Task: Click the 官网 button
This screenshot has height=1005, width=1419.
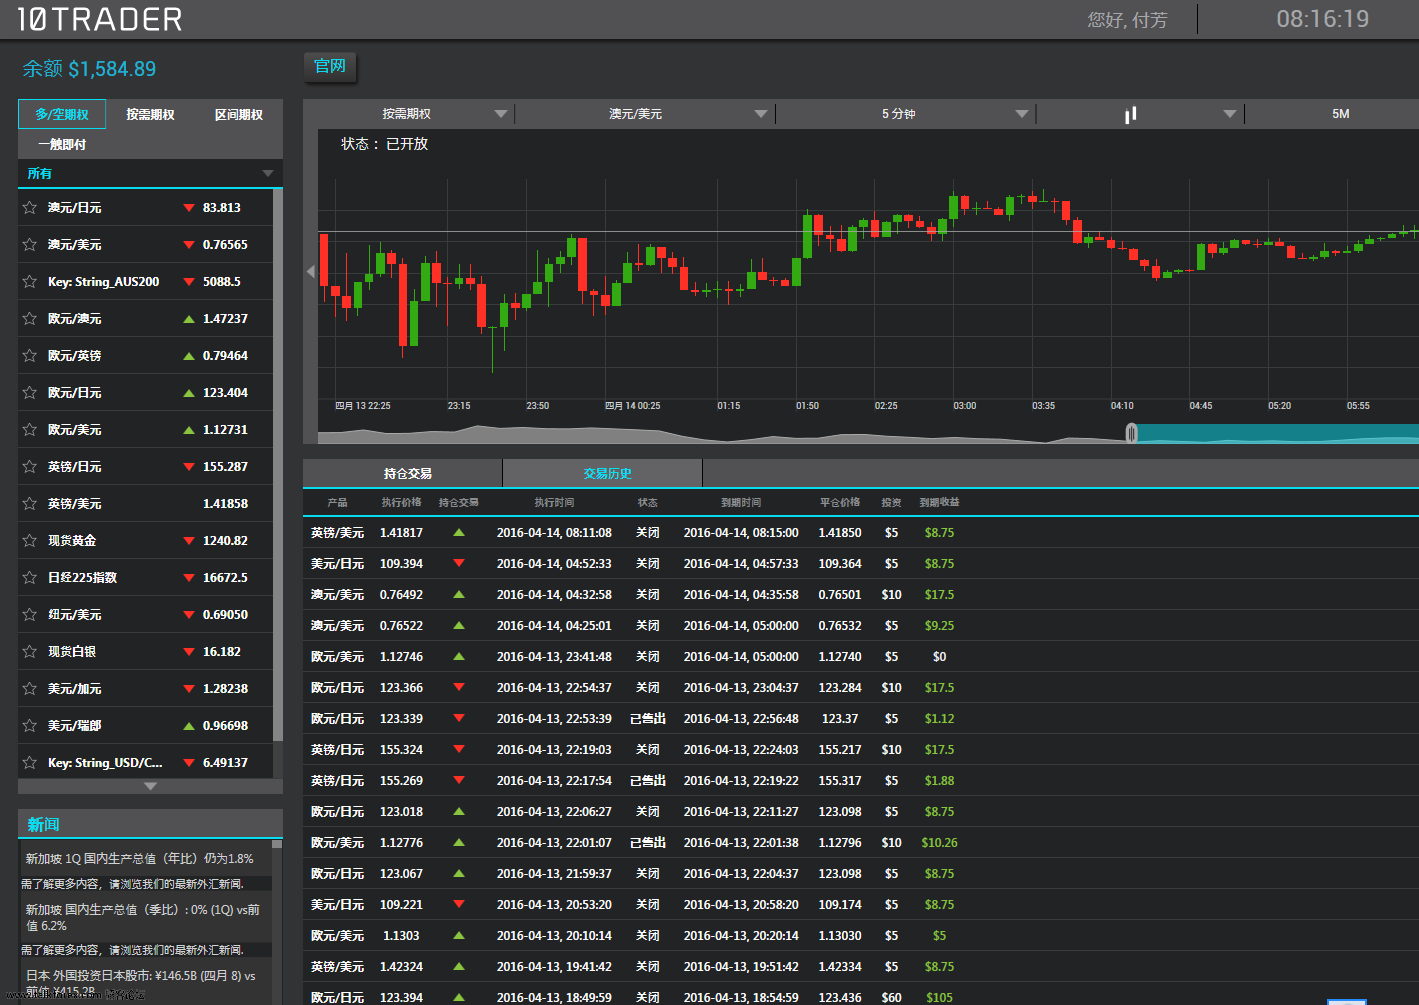Action: pyautogui.click(x=330, y=66)
